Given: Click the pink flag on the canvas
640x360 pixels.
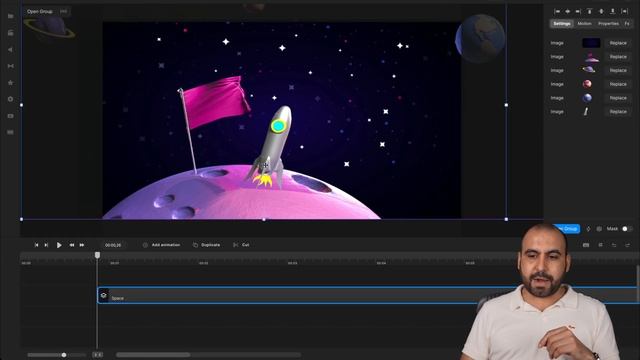Looking at the screenshot, I should [215, 102].
